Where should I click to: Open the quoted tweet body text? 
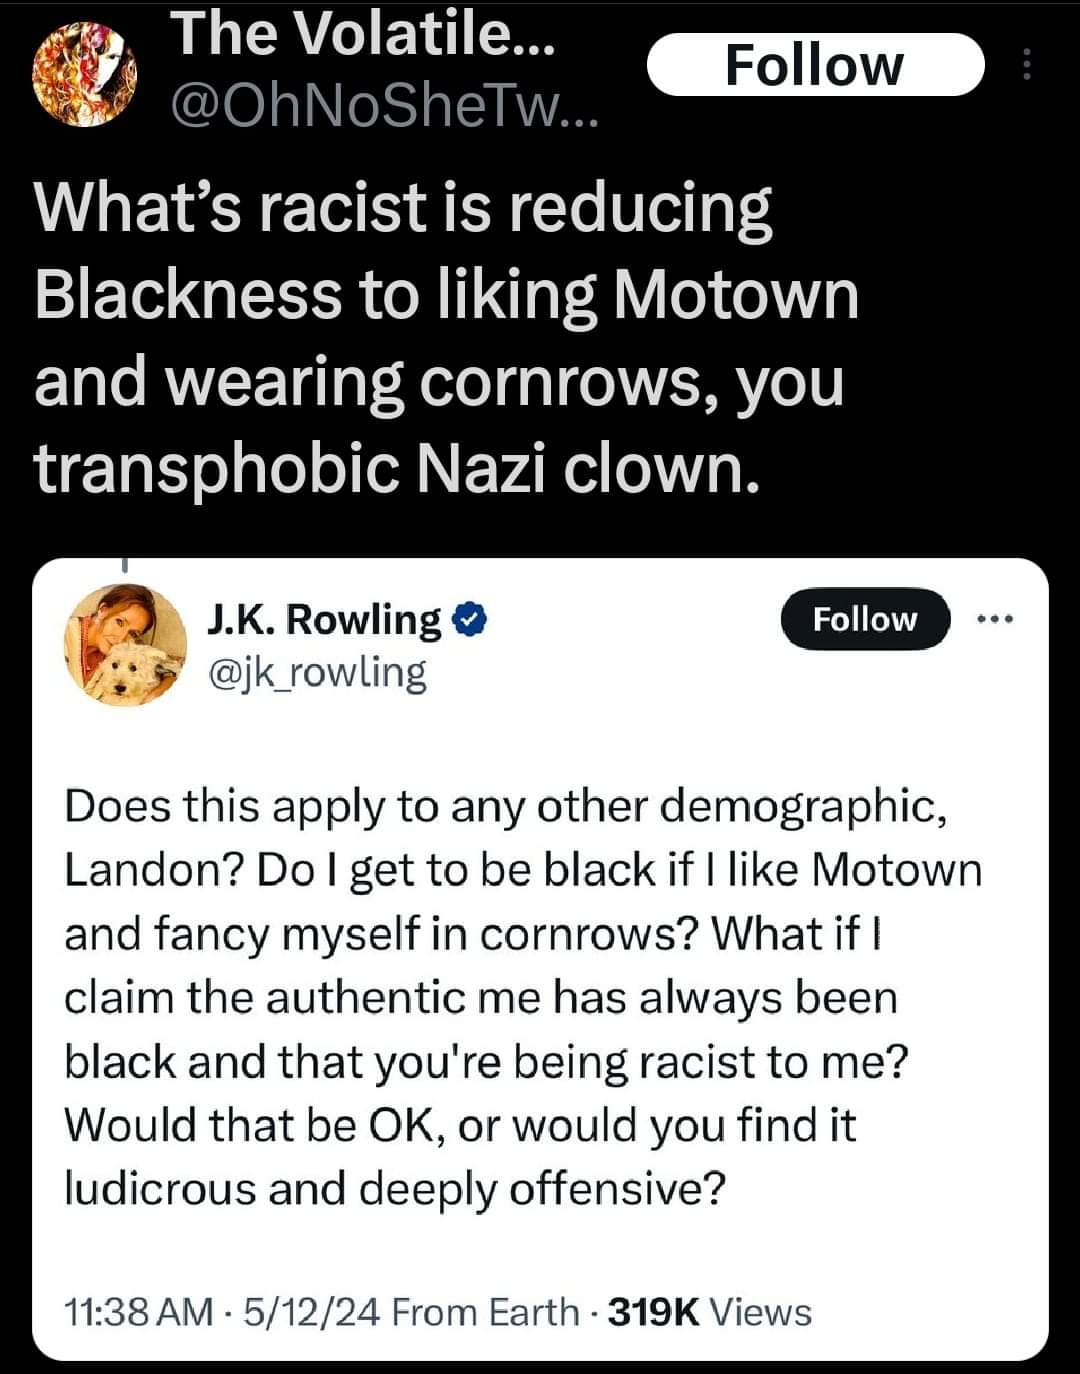(523, 998)
